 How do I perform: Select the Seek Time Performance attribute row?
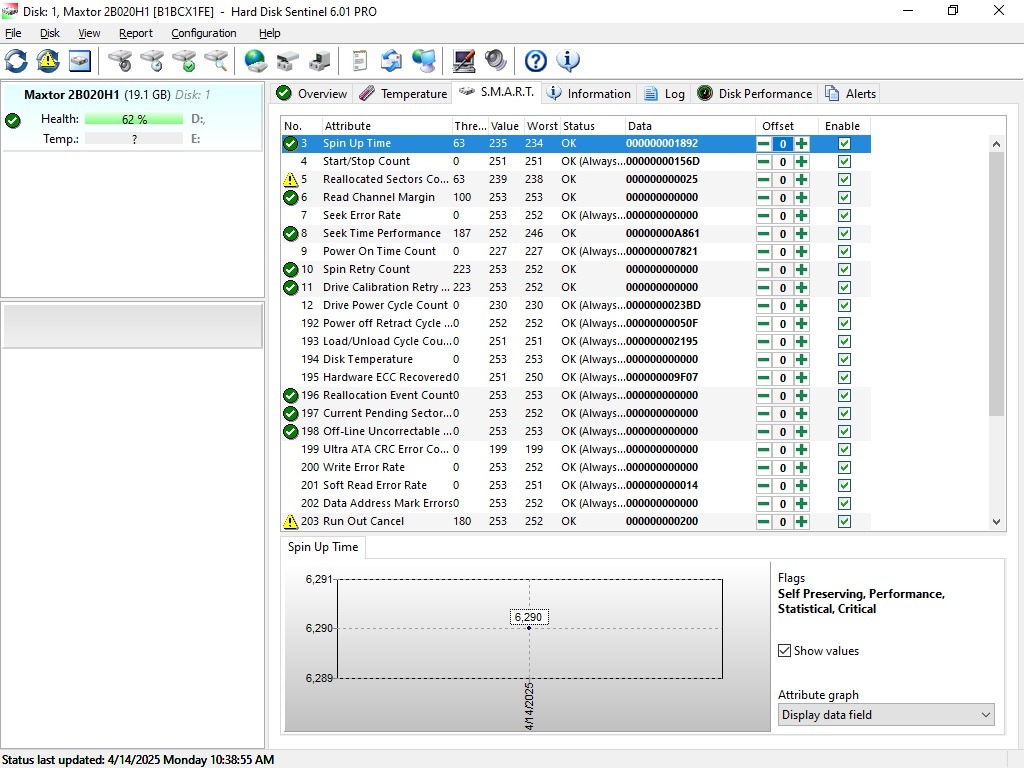[x=576, y=233]
